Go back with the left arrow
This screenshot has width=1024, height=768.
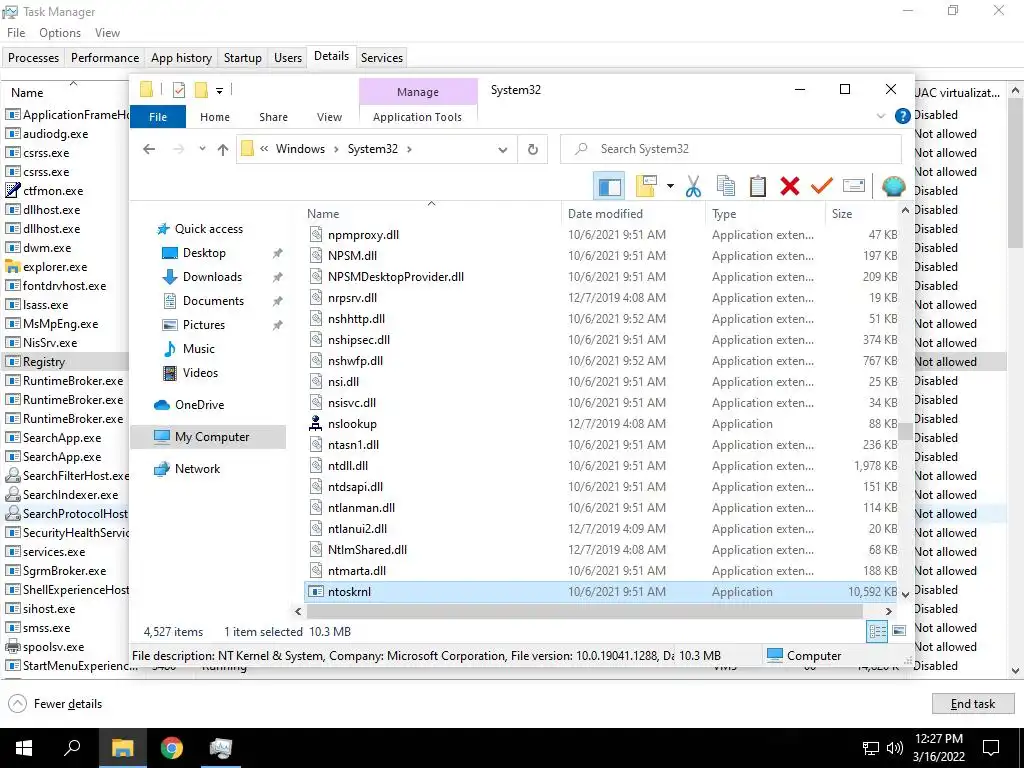pos(149,150)
